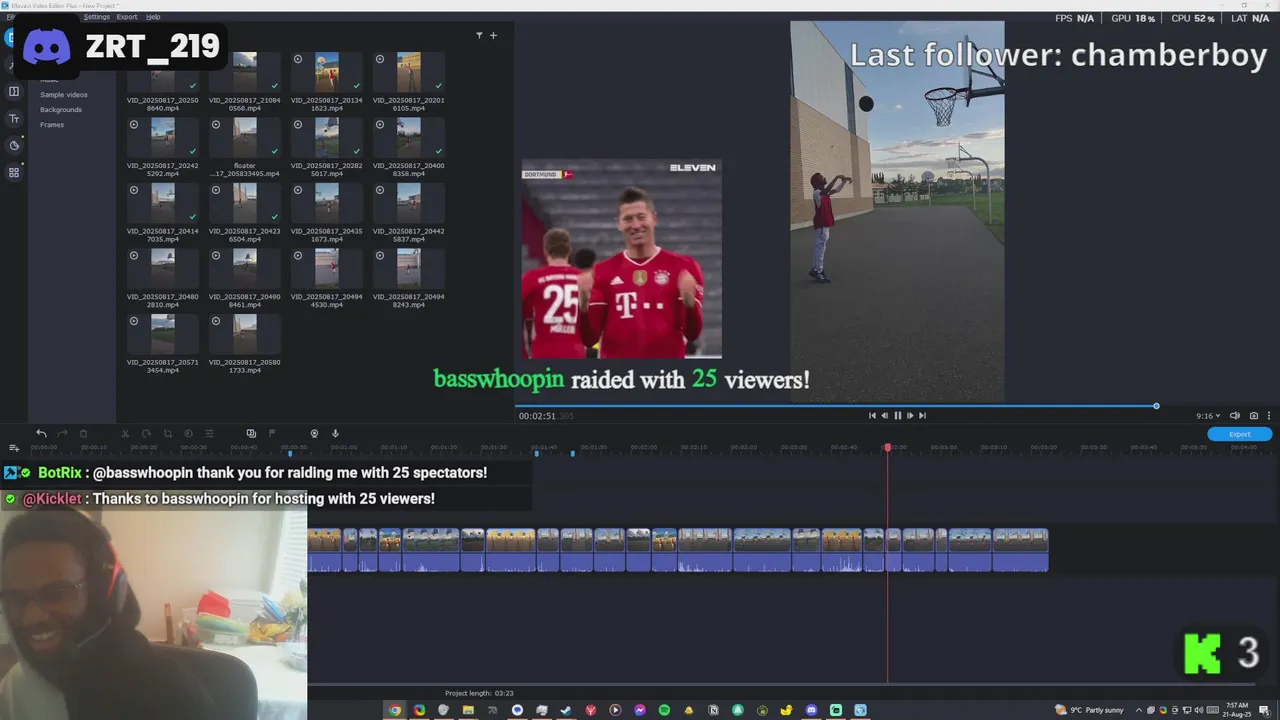Select thumbnail VID_20250817_205801733.mp4
This screenshot has width=1280, height=720.
pos(245,334)
